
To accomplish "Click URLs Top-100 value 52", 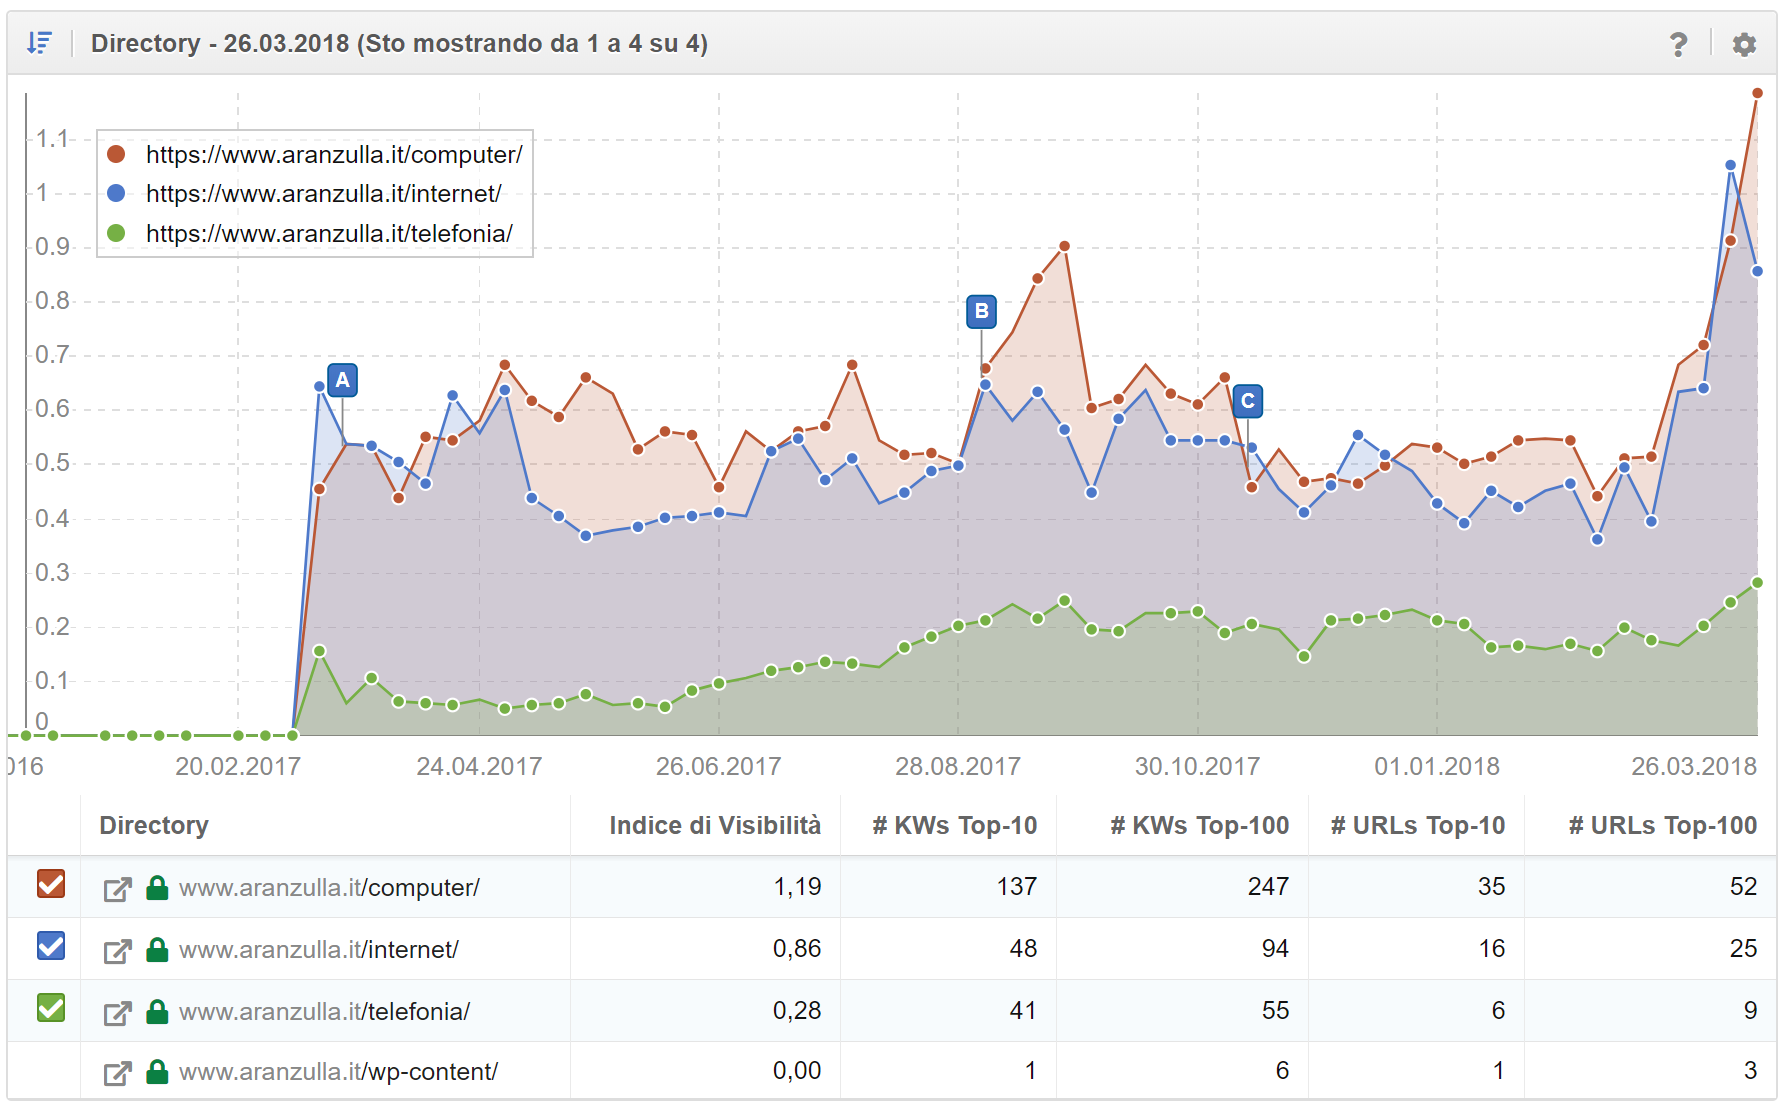I will tap(1743, 887).
